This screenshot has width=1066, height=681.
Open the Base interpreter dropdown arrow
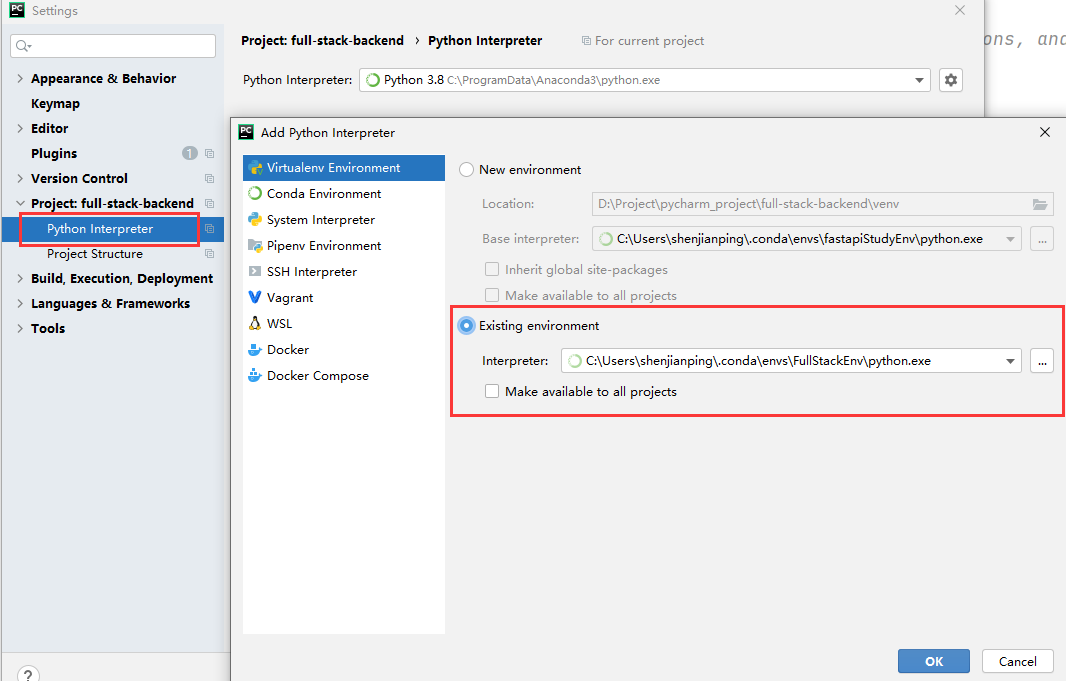click(x=1010, y=239)
